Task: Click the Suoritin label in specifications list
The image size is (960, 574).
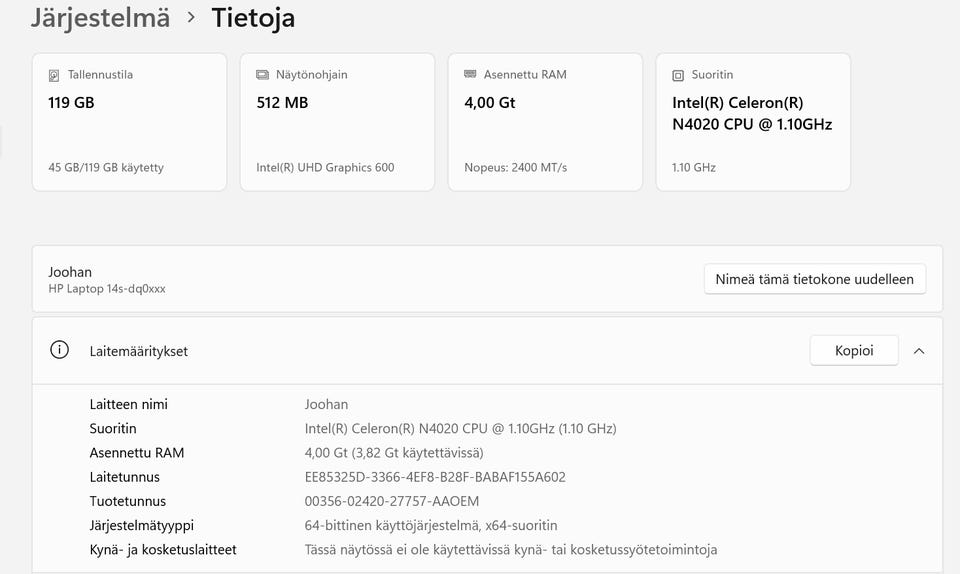Action: [113, 428]
